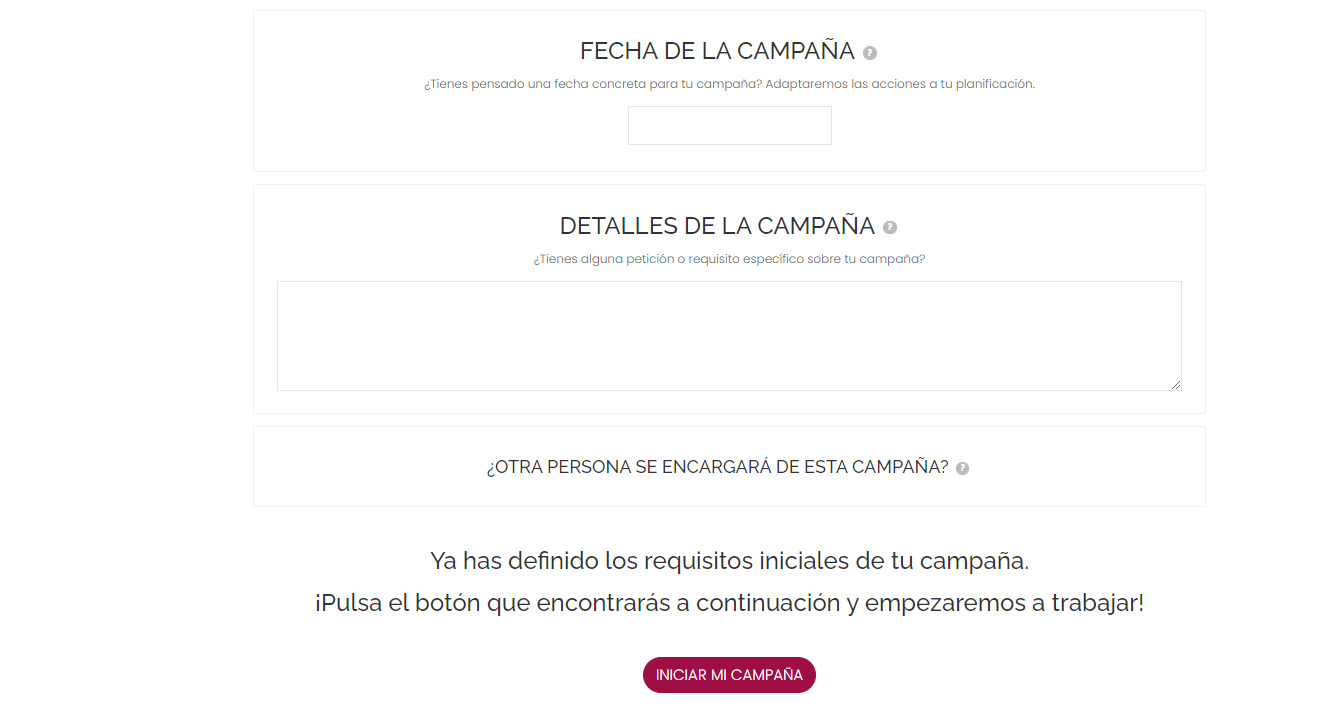Viewport: 1336px width, 717px height.
Task: Click help icon after the OTRA PERSONA question
Action: point(962,468)
